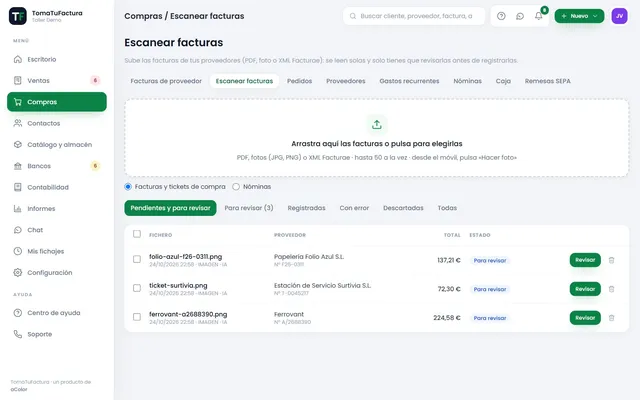
Task: Open Mis fichajes
Action: [57, 251]
